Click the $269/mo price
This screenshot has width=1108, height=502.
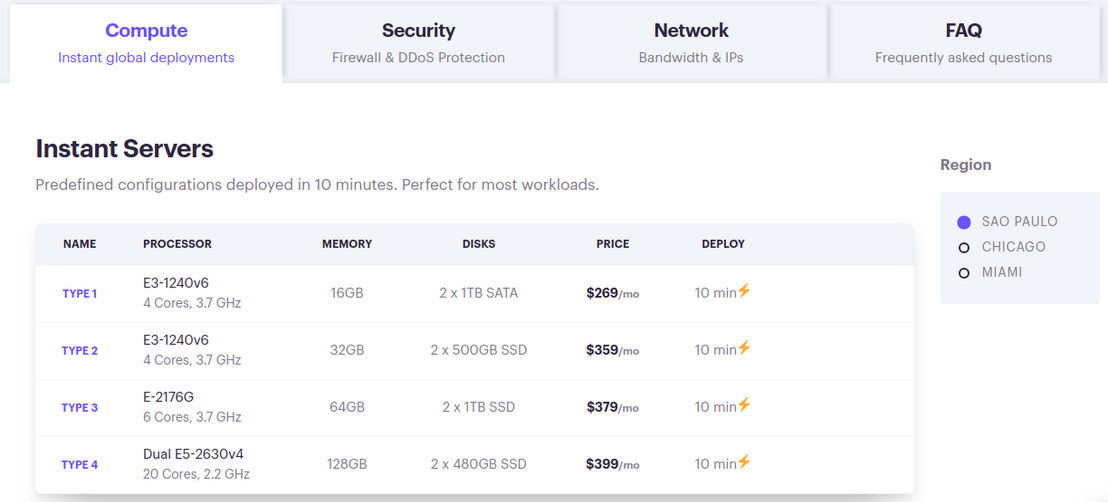[x=613, y=293]
